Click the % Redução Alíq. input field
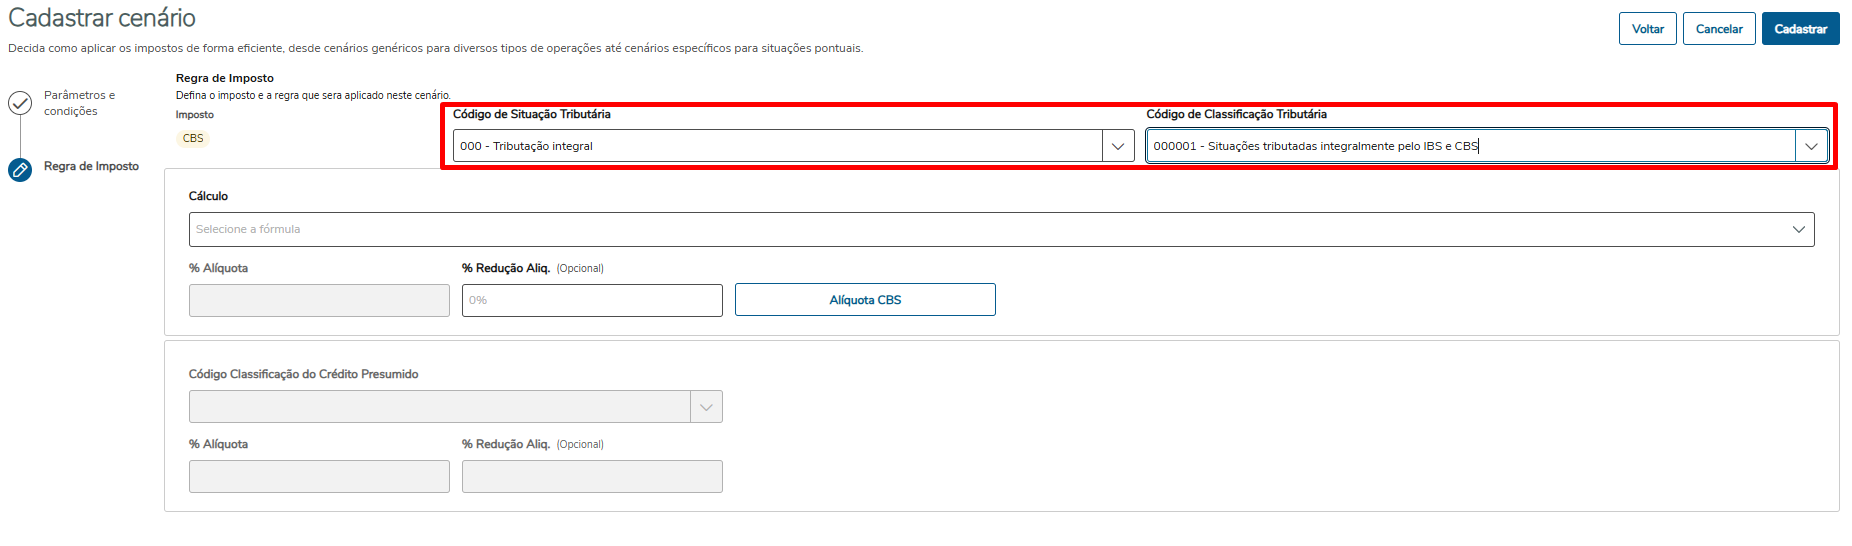Viewport: 1852px width, 546px height. click(592, 300)
